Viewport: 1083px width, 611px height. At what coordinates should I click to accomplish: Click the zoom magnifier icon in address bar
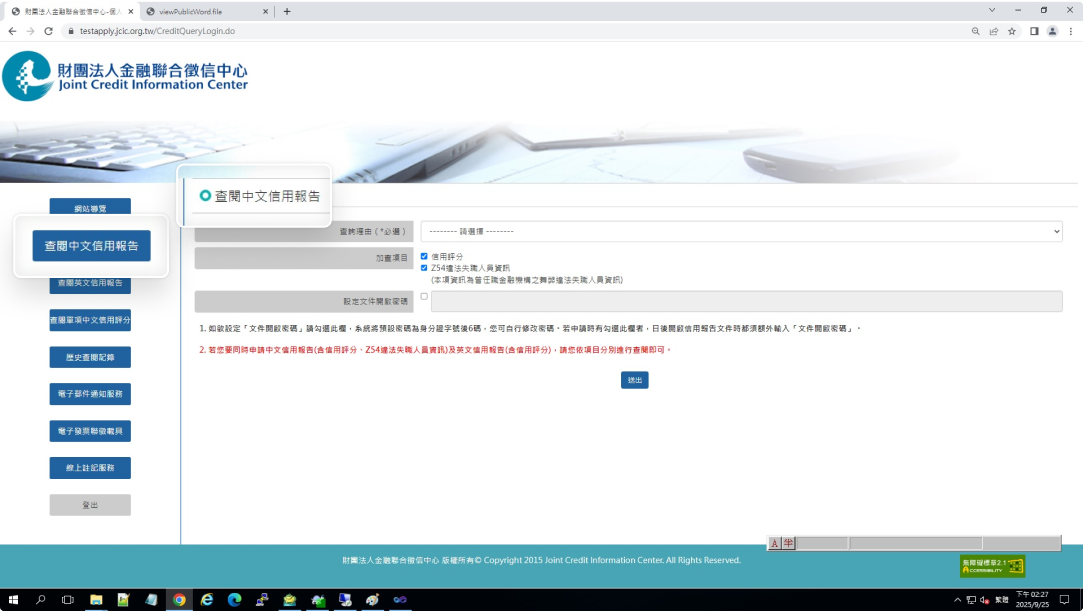[x=975, y=31]
